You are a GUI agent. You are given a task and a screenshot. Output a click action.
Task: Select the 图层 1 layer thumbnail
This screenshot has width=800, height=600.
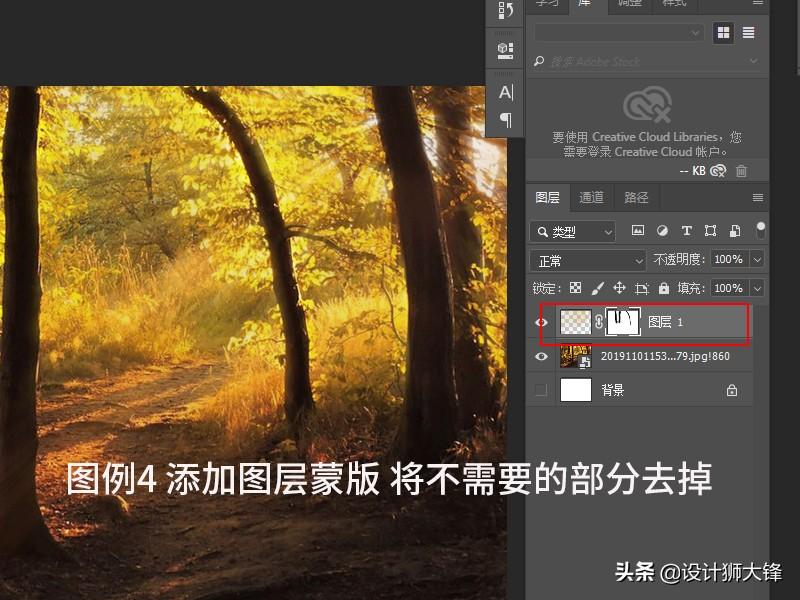click(576, 322)
